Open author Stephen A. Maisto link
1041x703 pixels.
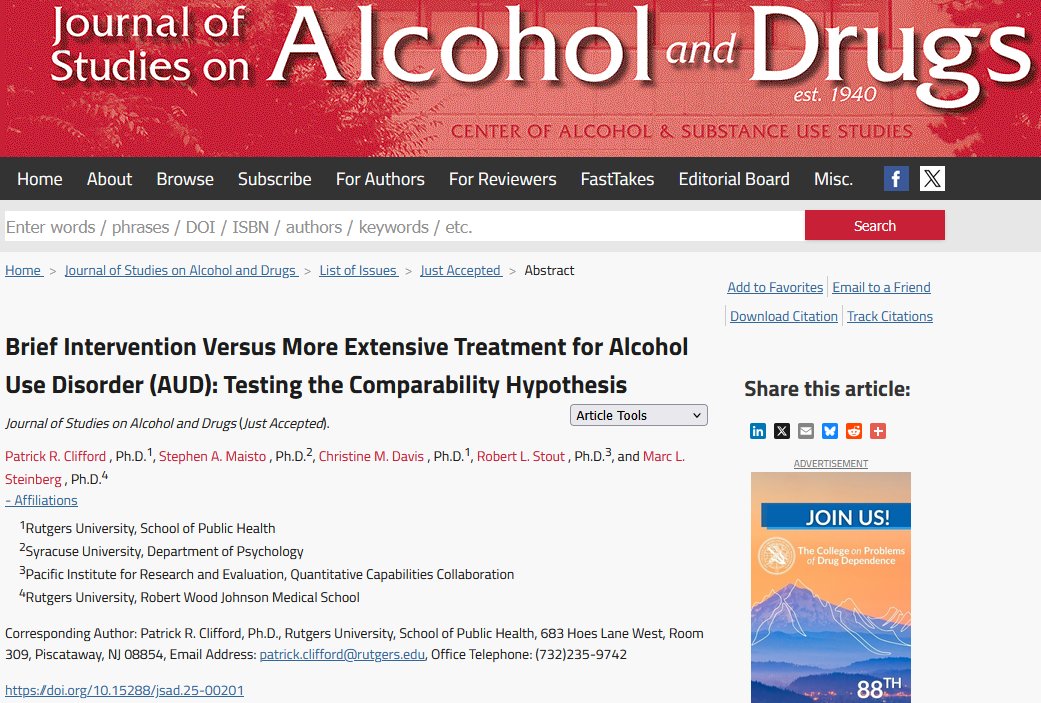coord(212,456)
